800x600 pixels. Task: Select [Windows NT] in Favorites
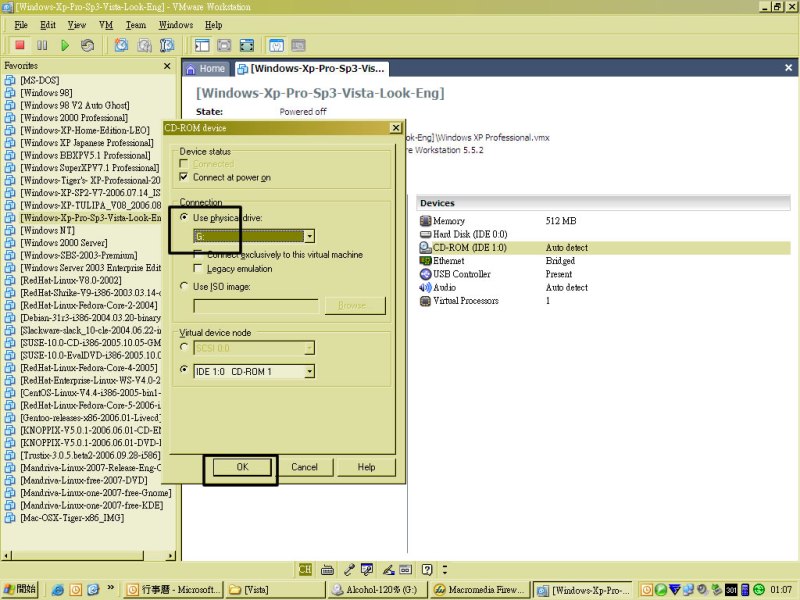pyautogui.click(x=47, y=230)
